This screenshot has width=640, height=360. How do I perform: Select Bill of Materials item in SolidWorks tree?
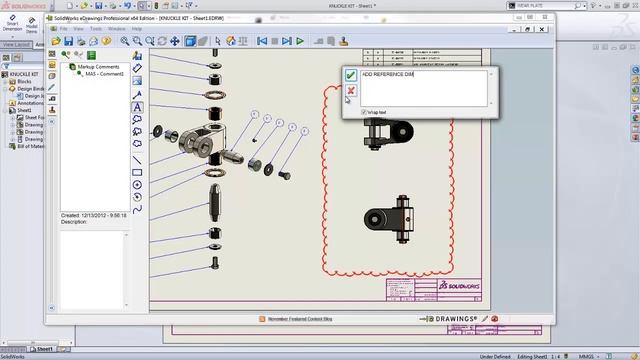(x=31, y=146)
